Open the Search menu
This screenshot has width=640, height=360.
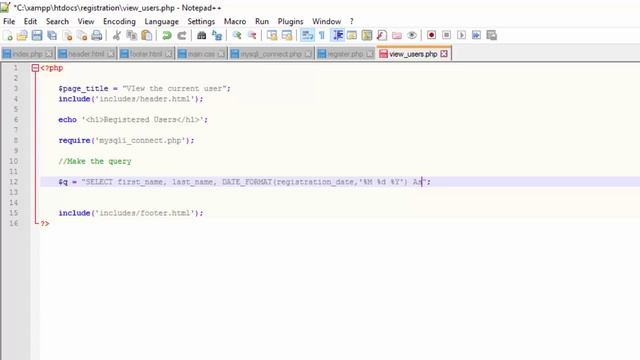[57, 21]
